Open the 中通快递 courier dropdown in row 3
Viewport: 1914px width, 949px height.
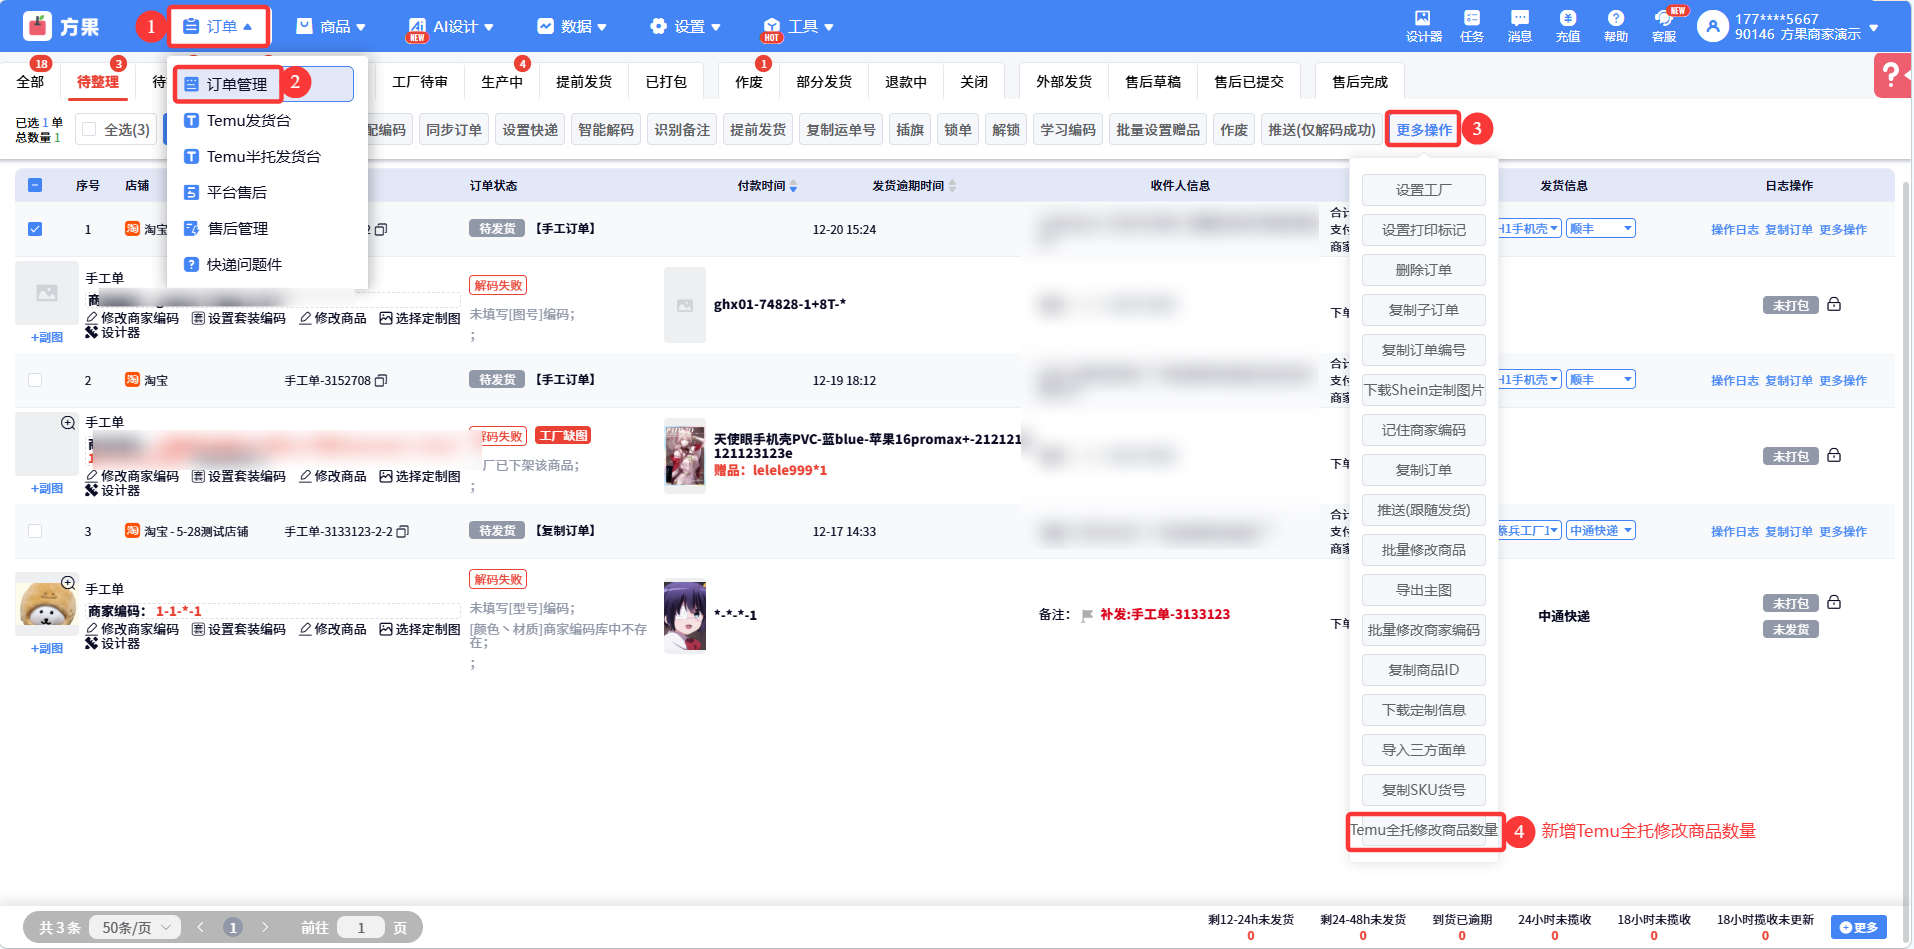click(x=1601, y=531)
